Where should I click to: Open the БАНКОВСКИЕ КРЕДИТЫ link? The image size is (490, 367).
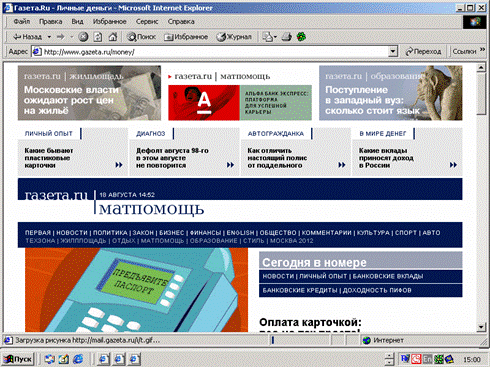click(x=300, y=290)
